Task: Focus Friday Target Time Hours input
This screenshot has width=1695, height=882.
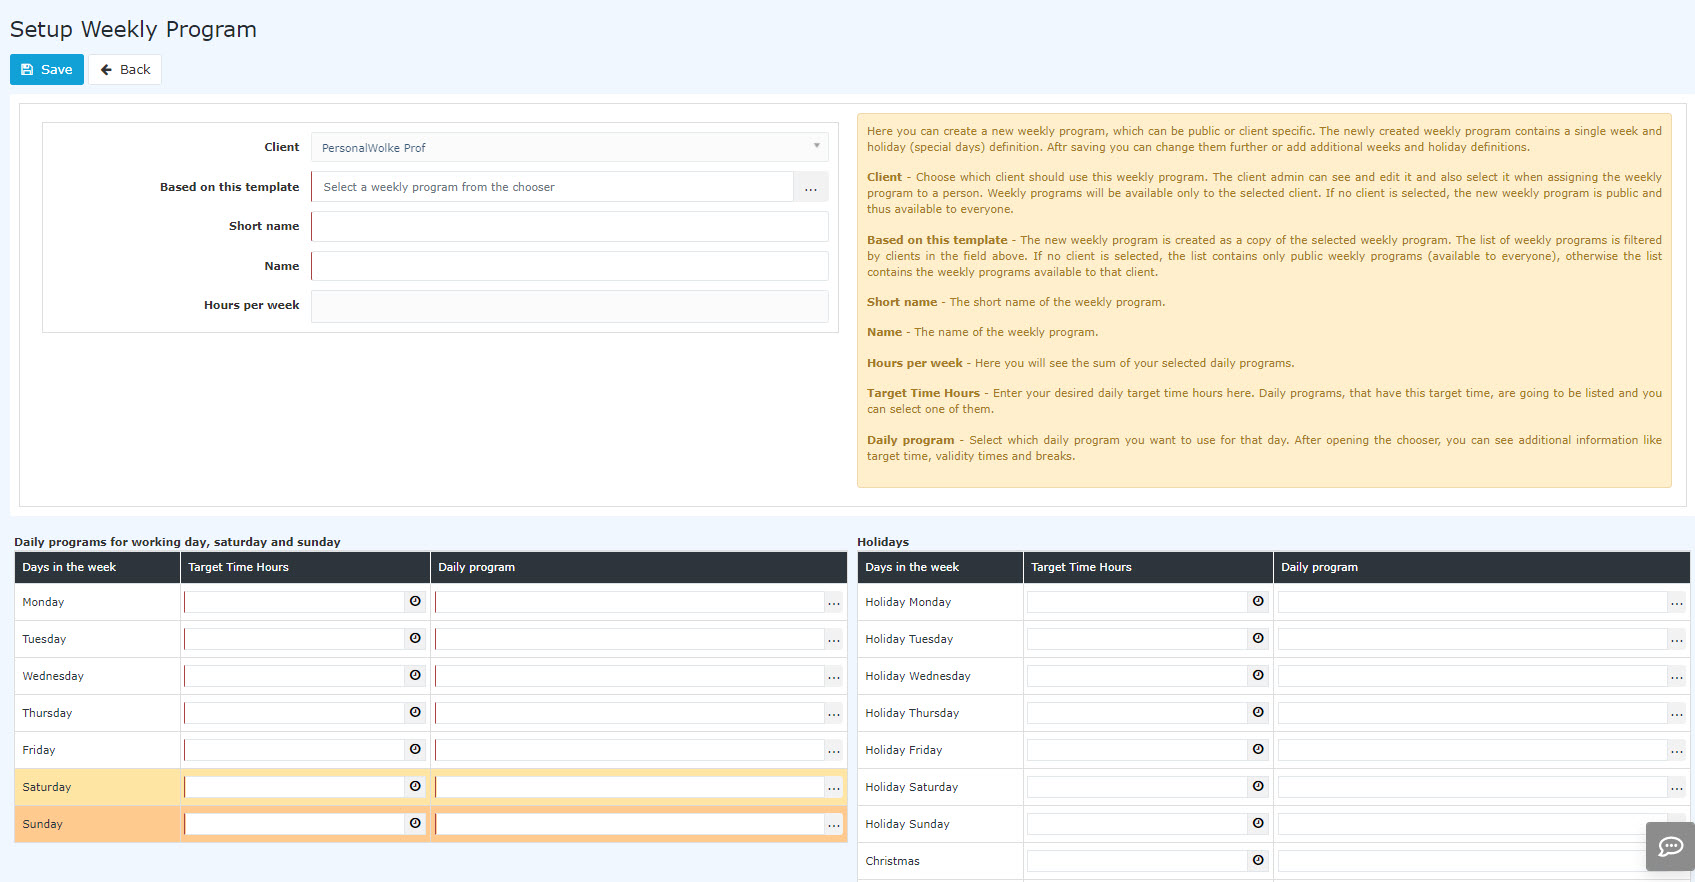Action: (x=295, y=750)
